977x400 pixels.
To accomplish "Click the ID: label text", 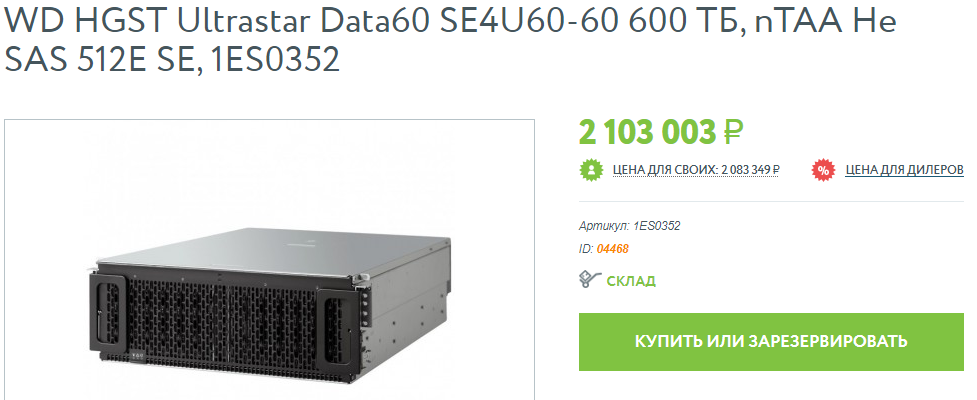I will click(586, 249).
